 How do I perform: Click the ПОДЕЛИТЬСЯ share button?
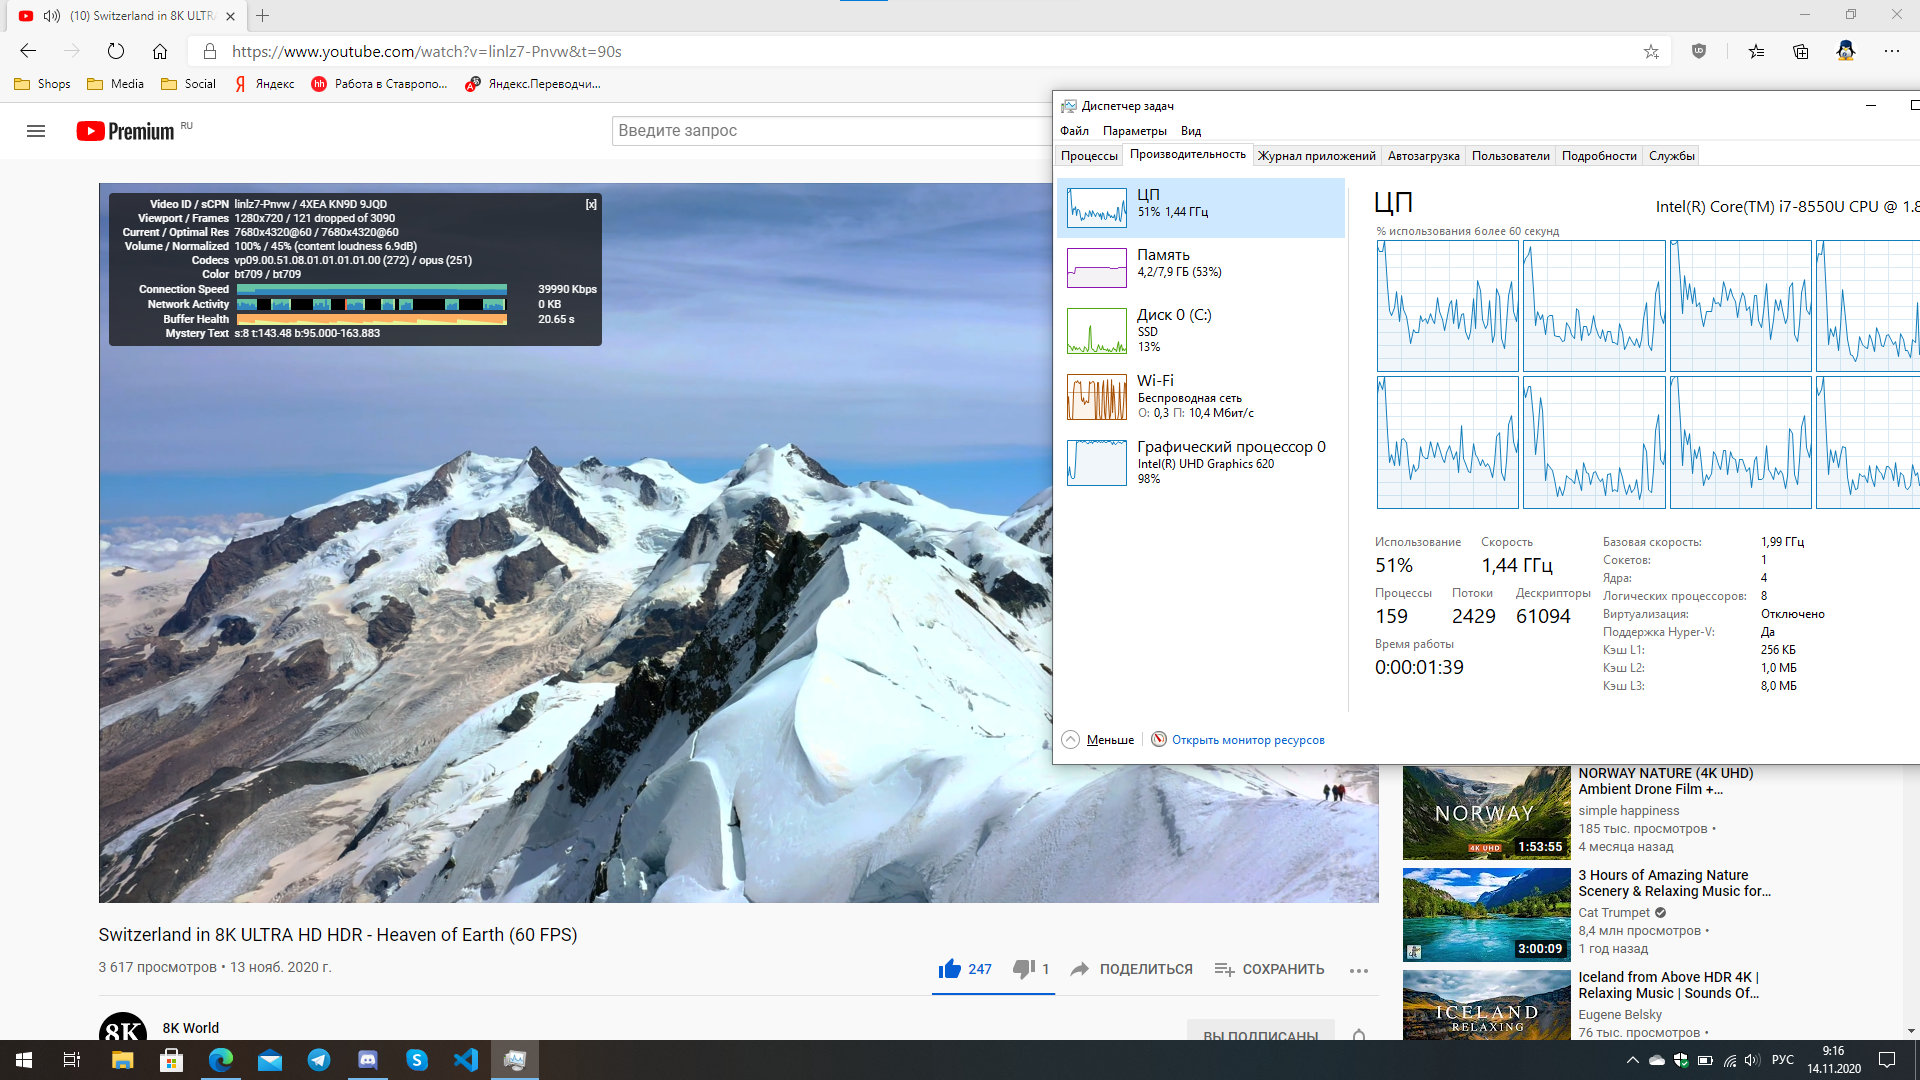[1132, 969]
